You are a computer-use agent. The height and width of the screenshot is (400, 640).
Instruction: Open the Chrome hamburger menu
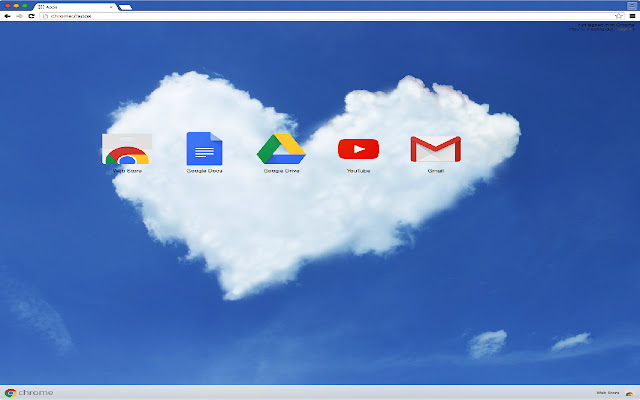(632, 16)
